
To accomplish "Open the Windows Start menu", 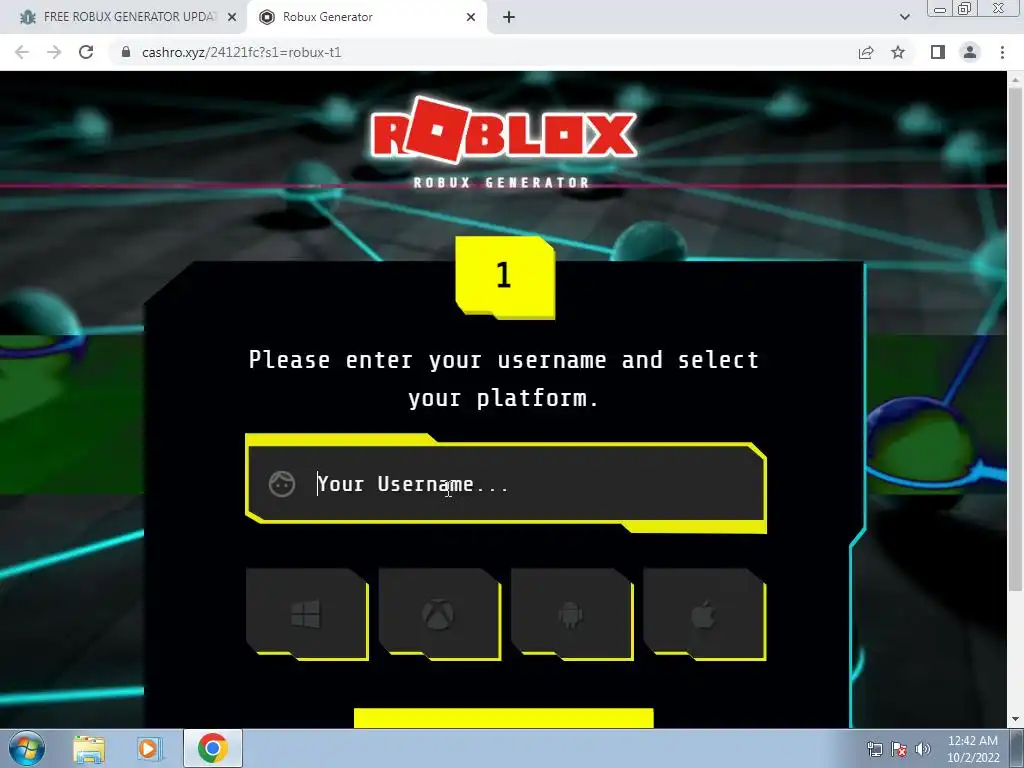I will tap(27, 748).
